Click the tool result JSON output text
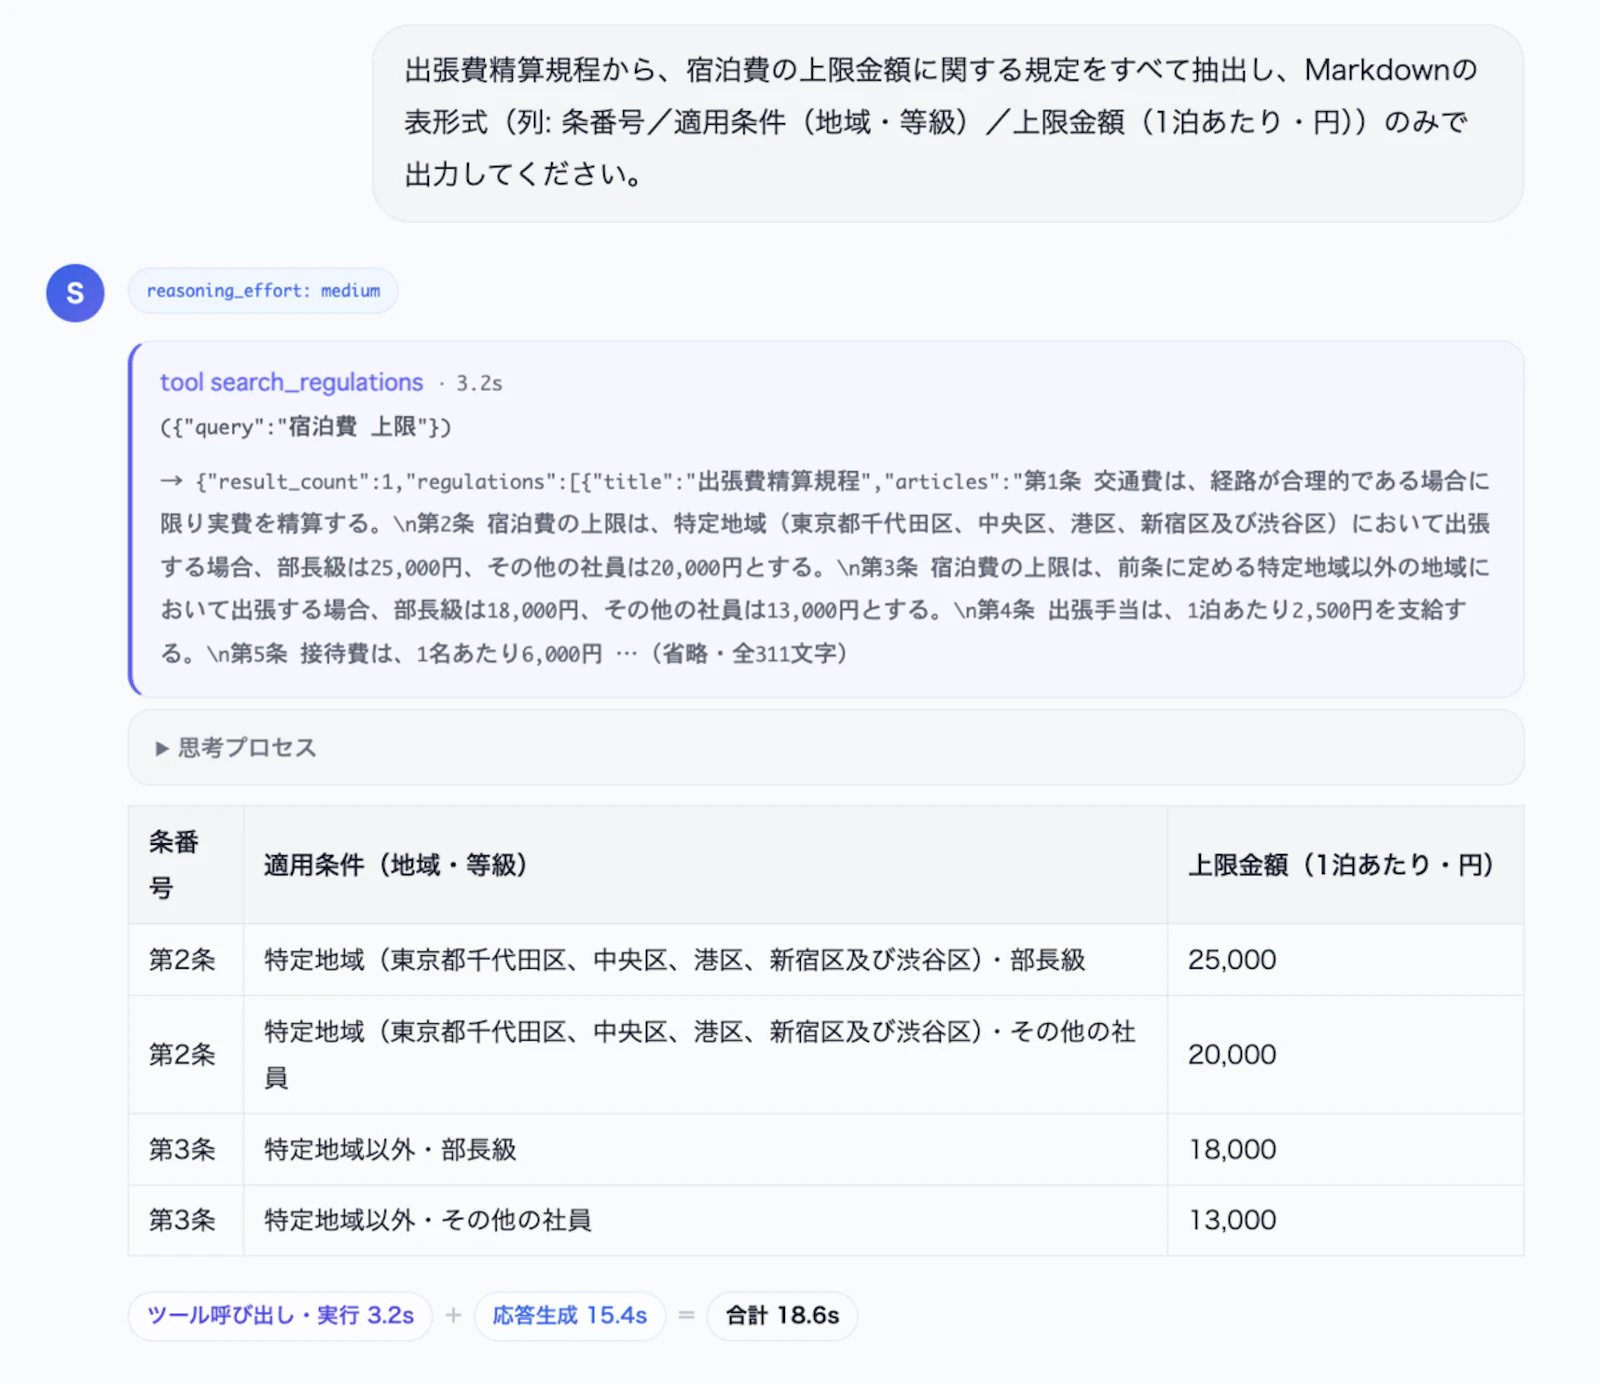Image resolution: width=1600 pixels, height=1384 pixels. 826,567
